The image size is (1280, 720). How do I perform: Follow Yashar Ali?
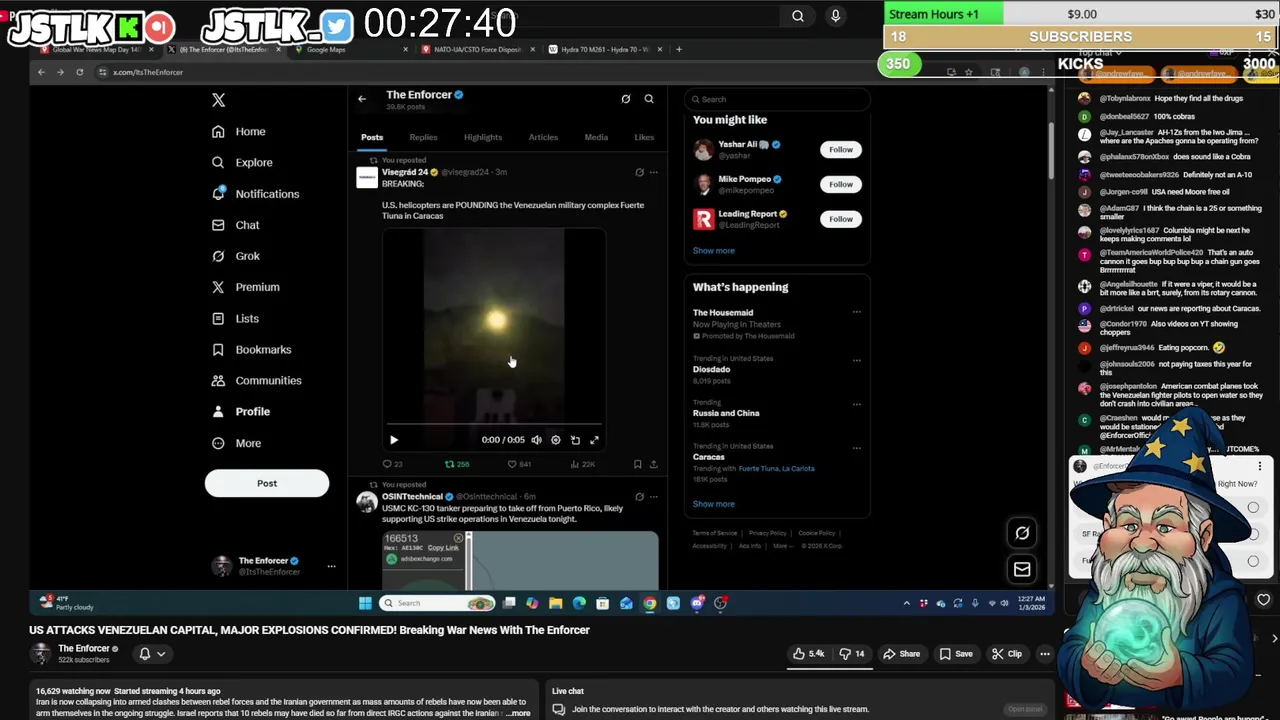(x=841, y=149)
